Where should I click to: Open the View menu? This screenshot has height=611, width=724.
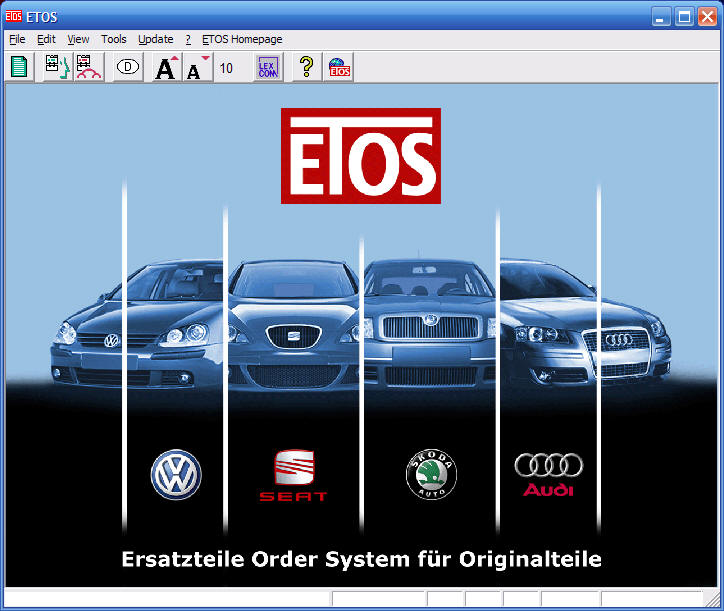click(78, 39)
